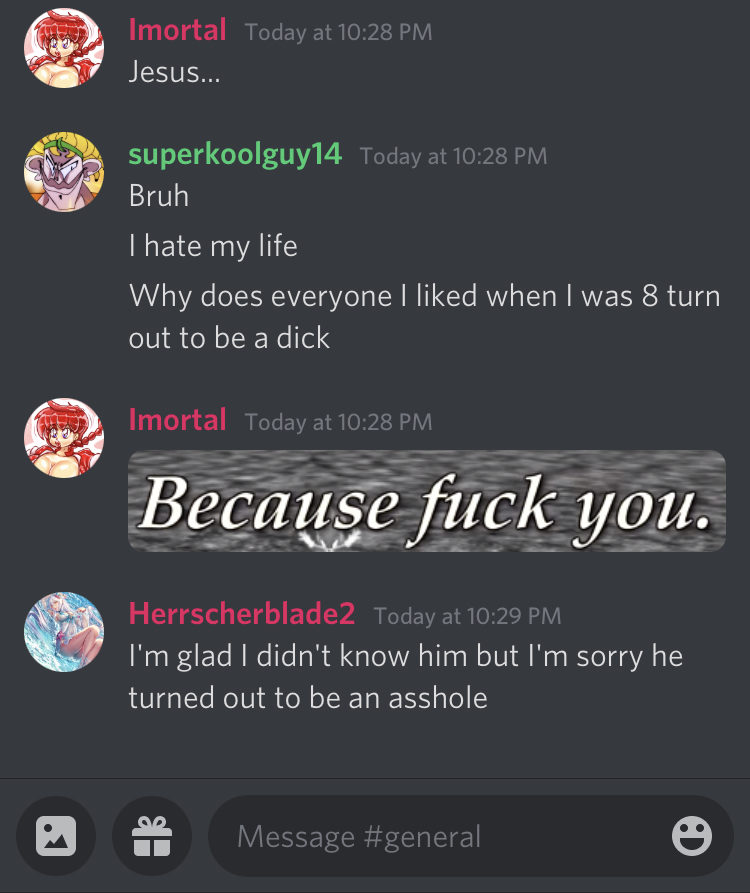This screenshot has height=893, width=750.
Task: Click the Herrscherblade2 username
Action: (242, 614)
